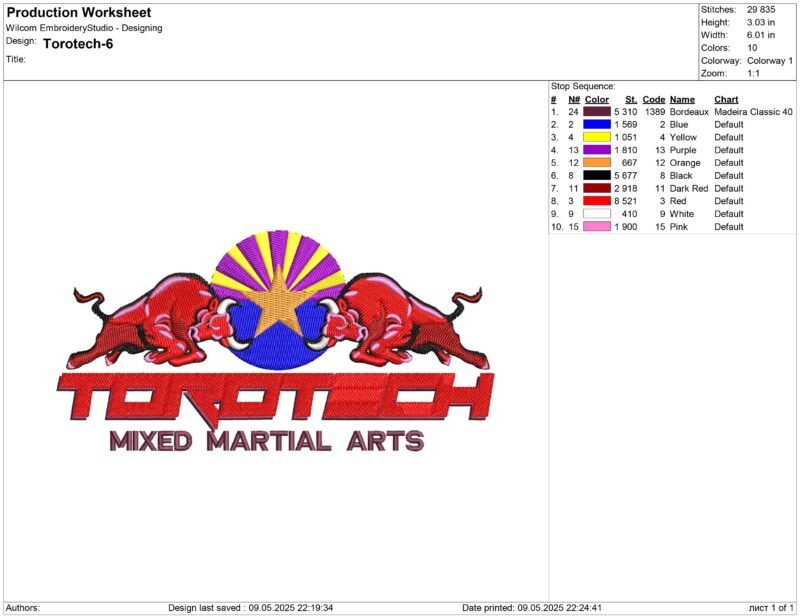Viewport: 800px width, 616px height.
Task: Click the 'St.' column header
Action: (631, 100)
